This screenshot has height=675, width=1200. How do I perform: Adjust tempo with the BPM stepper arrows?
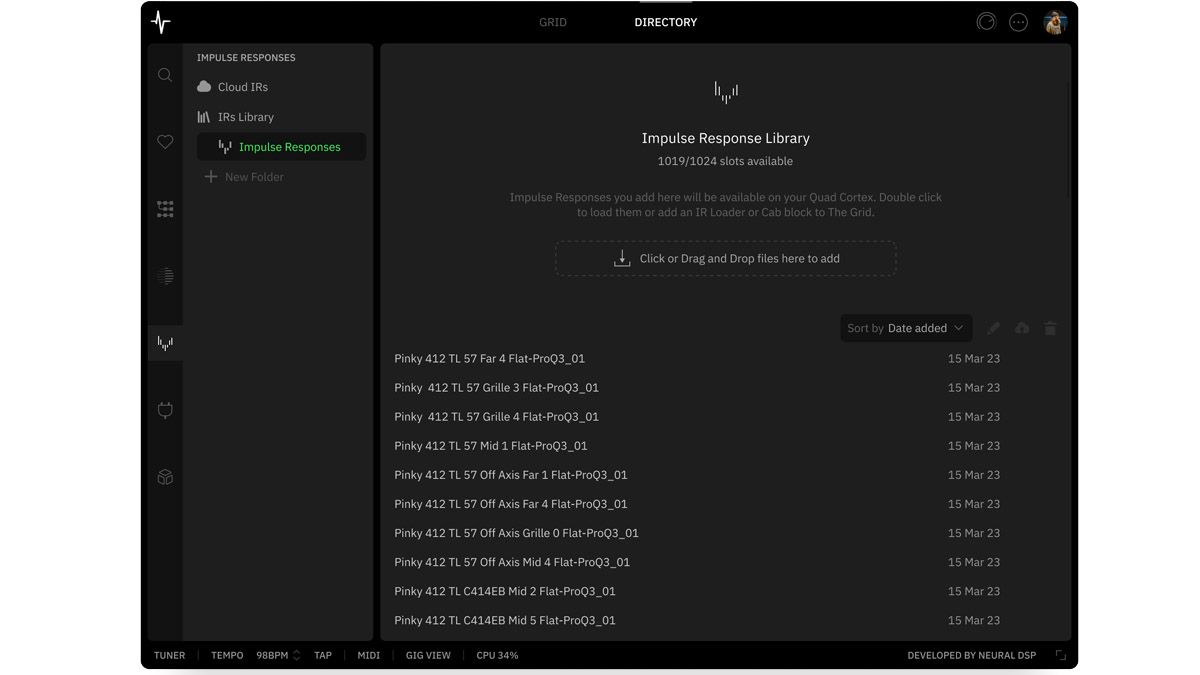[x=296, y=656]
